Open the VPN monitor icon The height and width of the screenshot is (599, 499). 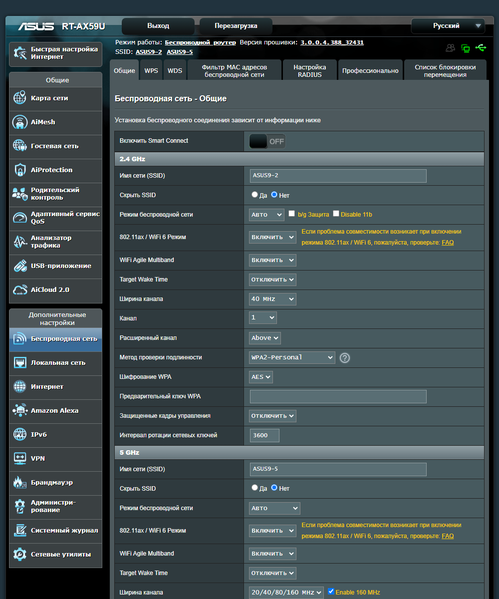20,458
